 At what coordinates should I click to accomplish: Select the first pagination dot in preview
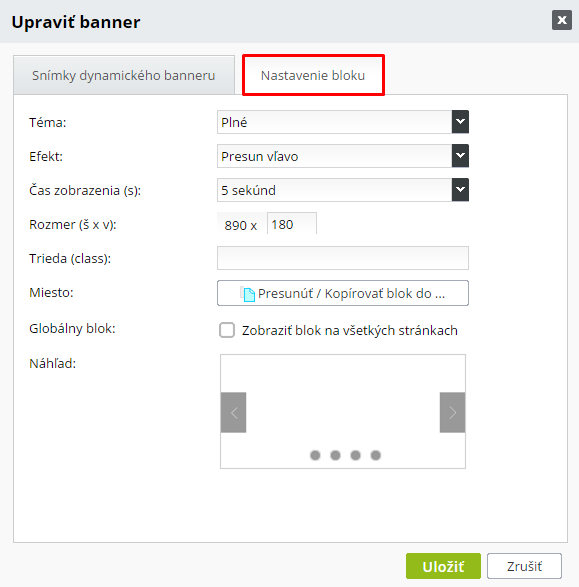click(315, 455)
